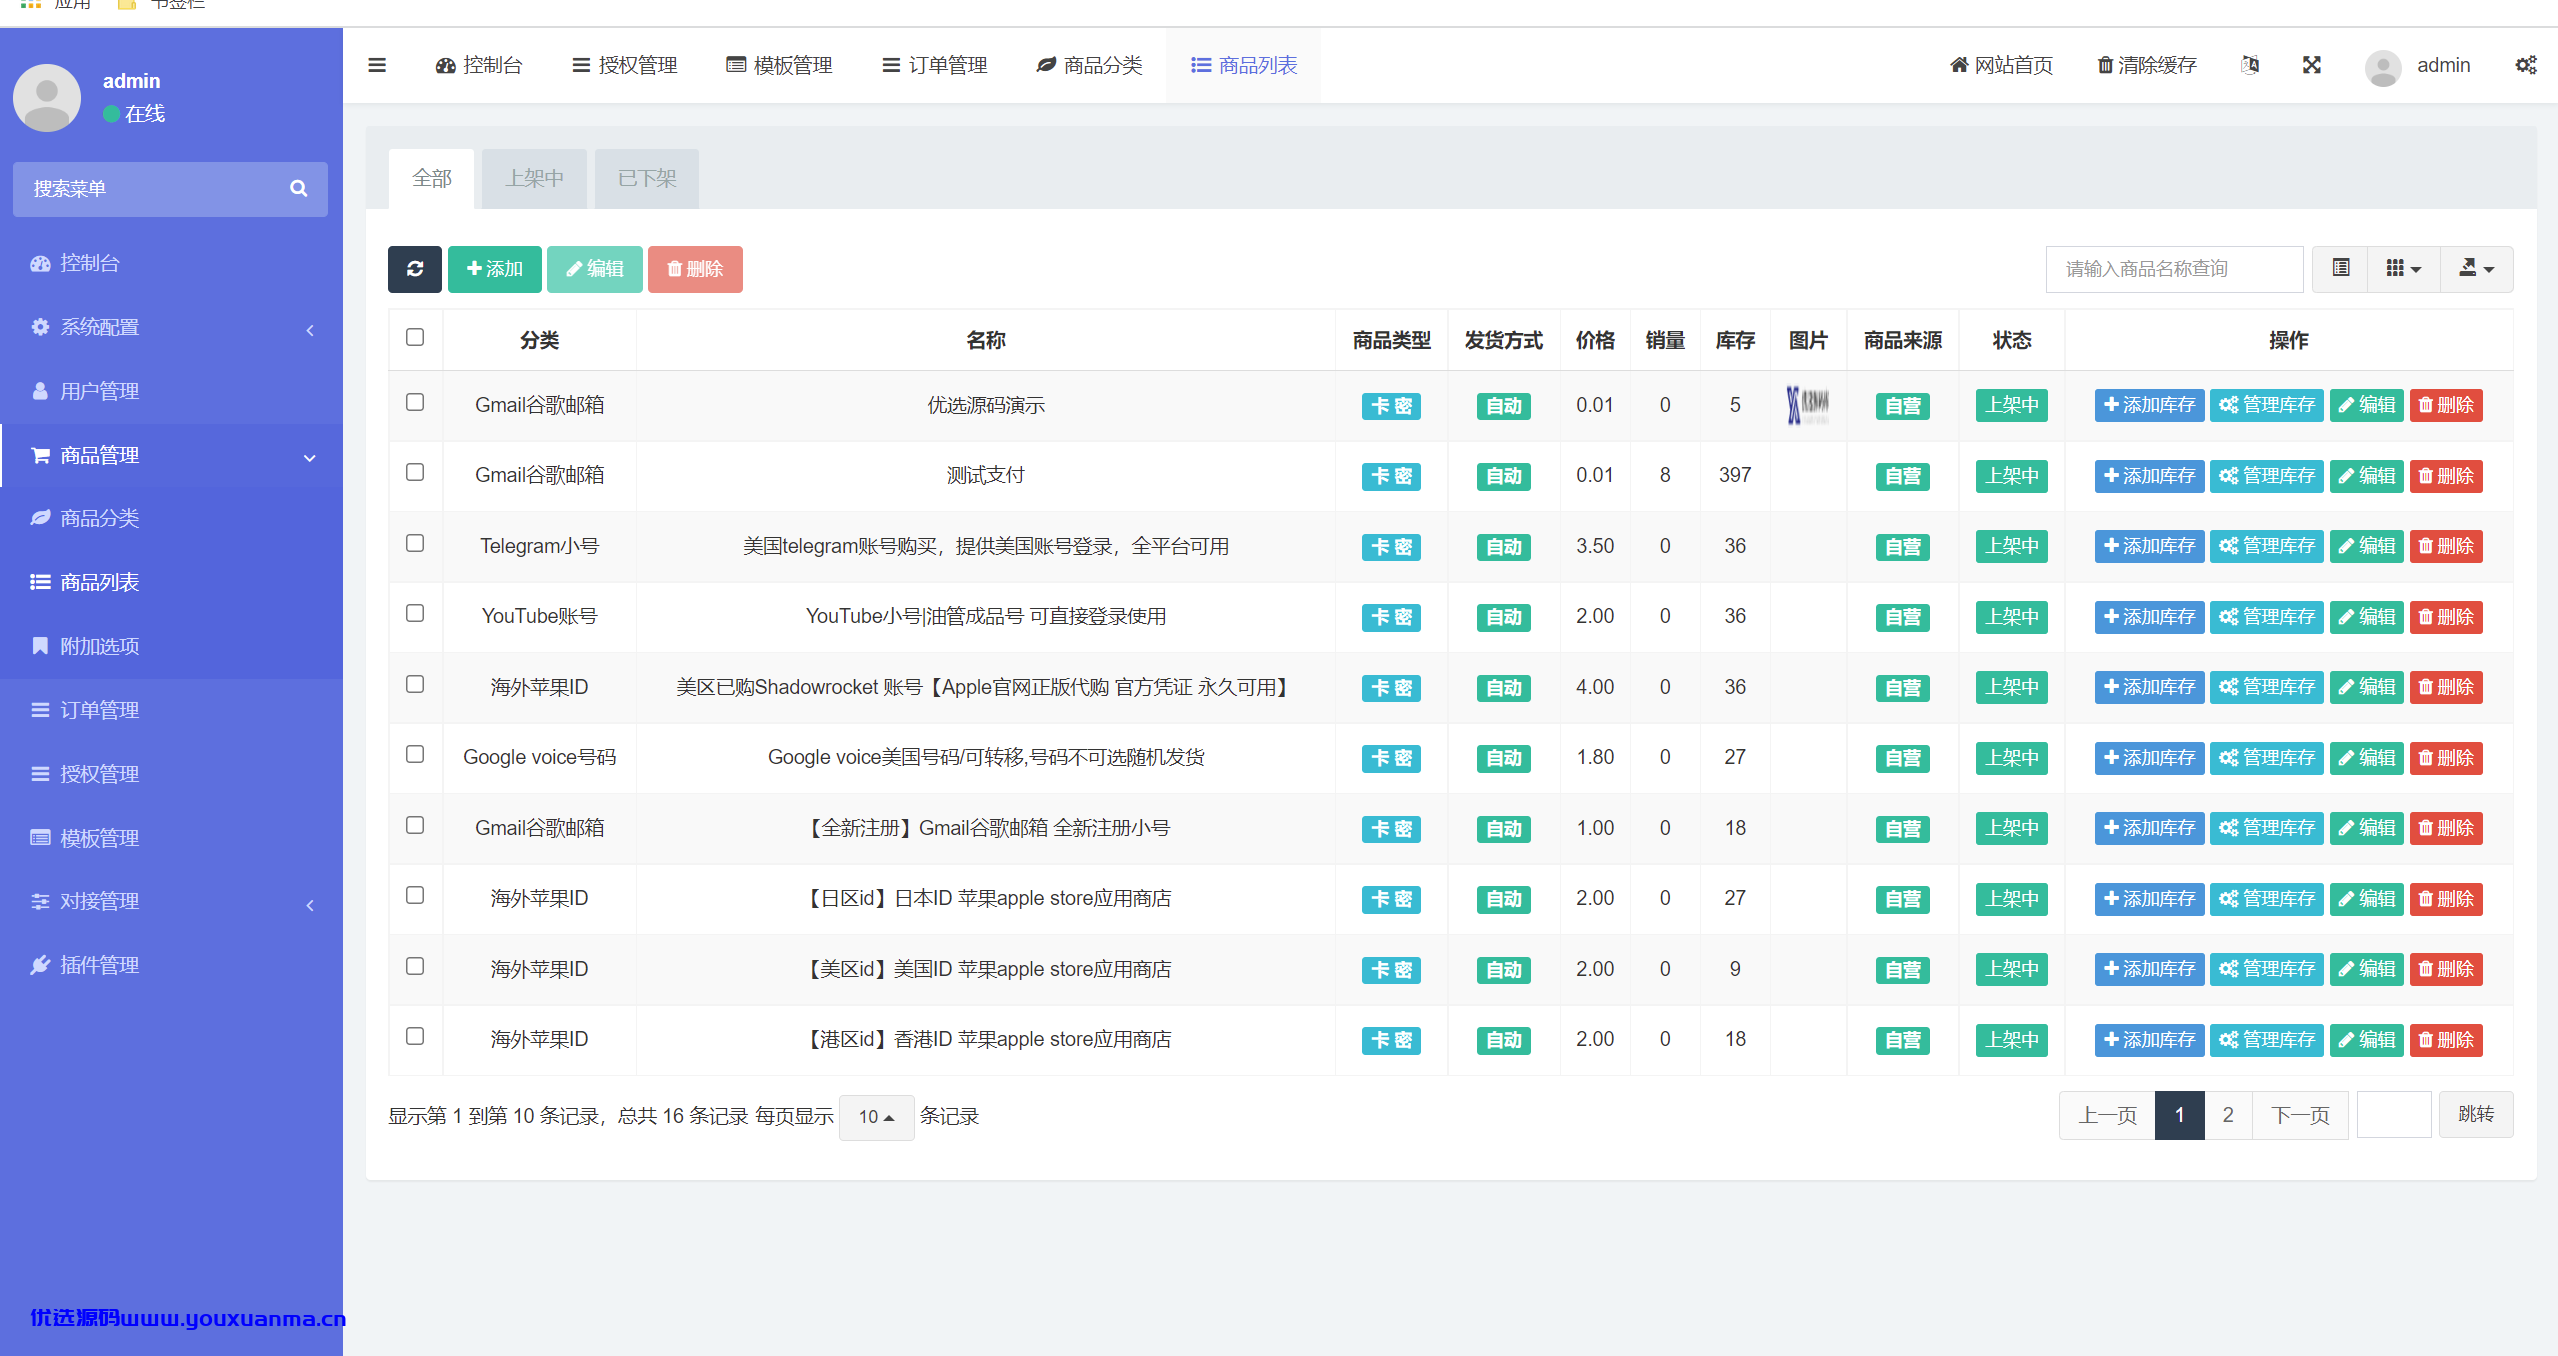Viewport: 2558px width, 1356px height.
Task: Click the refresh icon button in toolbar
Action: point(414,269)
